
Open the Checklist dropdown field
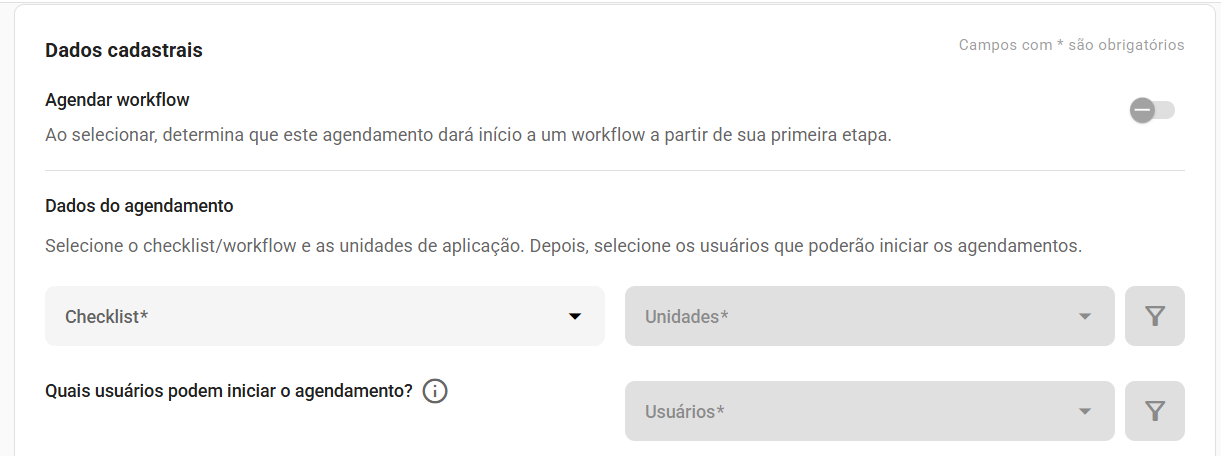tap(325, 316)
